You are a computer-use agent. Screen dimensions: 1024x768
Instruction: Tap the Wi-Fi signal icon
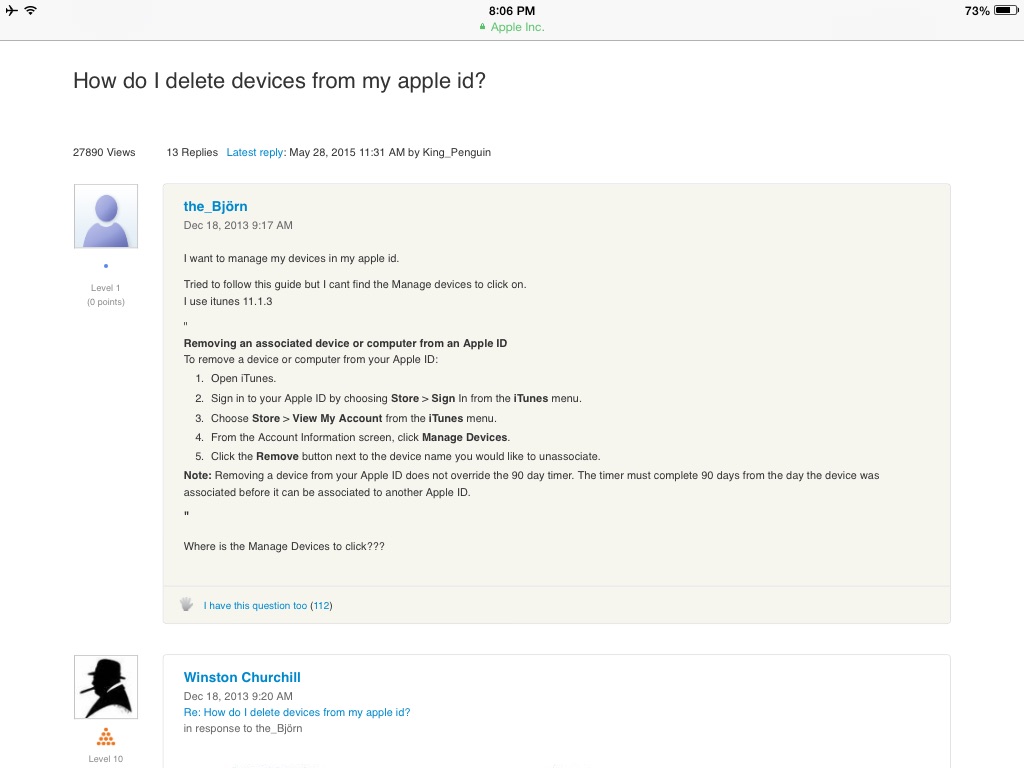(31, 10)
